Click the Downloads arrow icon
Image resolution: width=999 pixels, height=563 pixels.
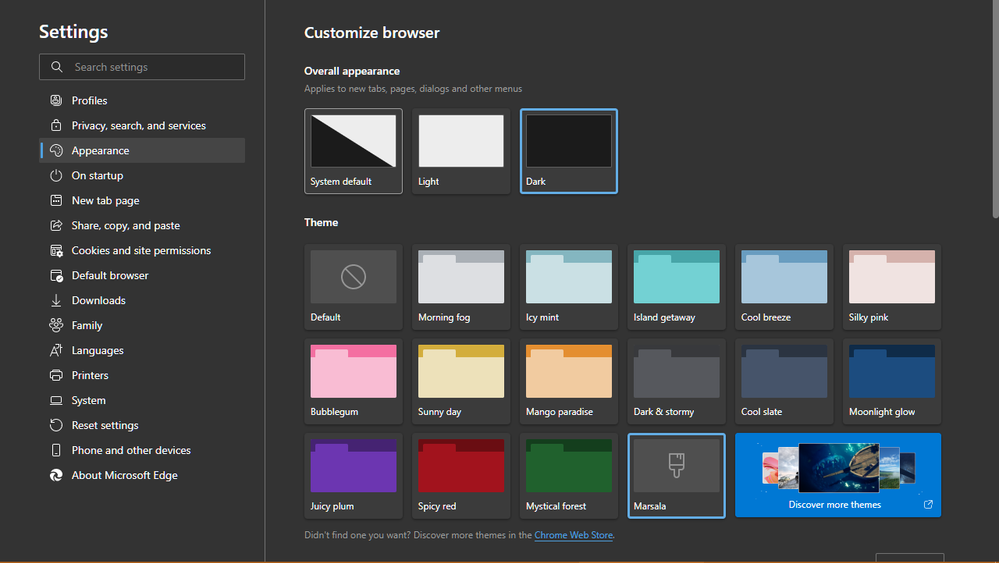click(x=56, y=300)
